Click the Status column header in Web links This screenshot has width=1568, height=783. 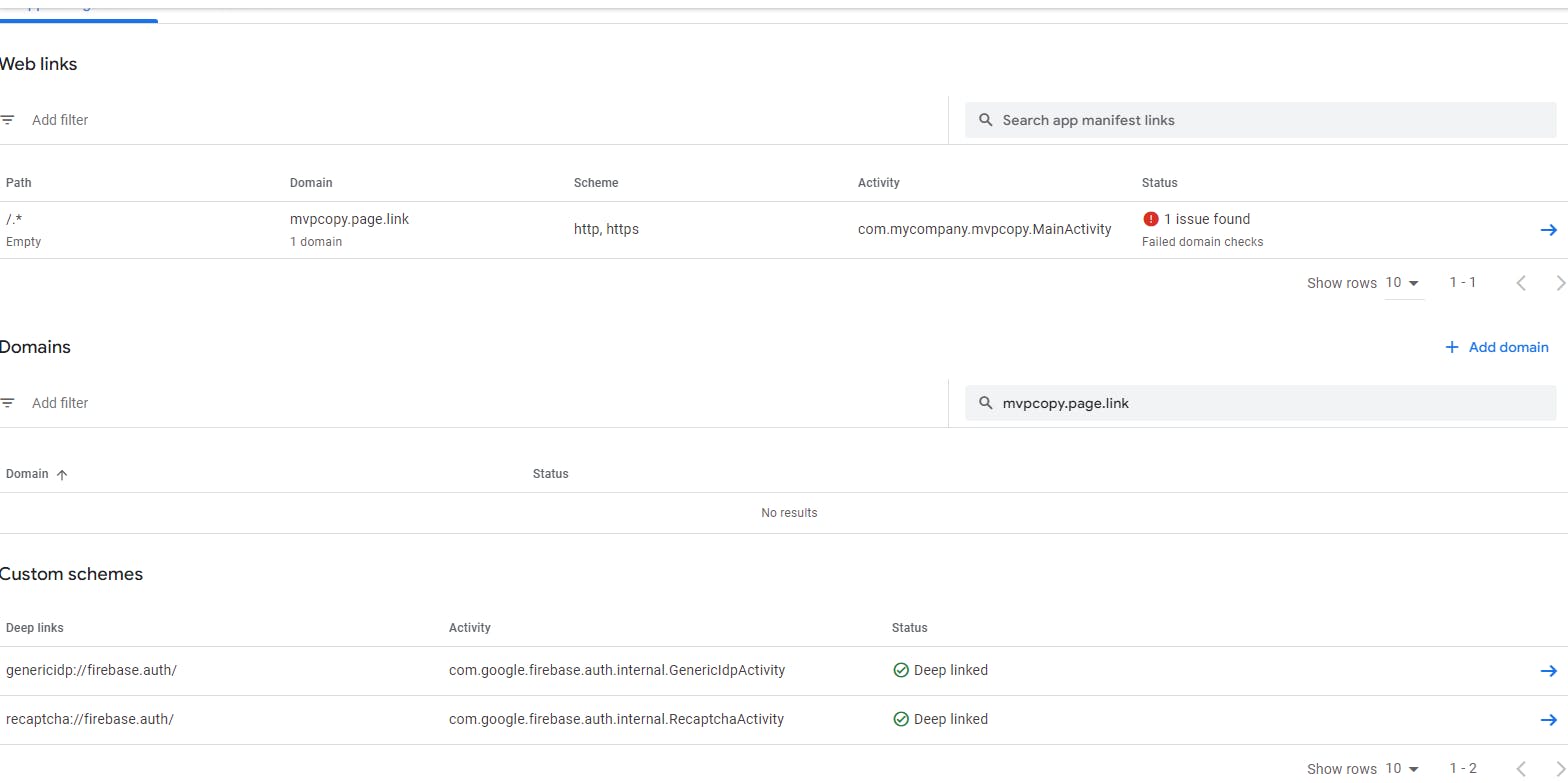click(1159, 183)
